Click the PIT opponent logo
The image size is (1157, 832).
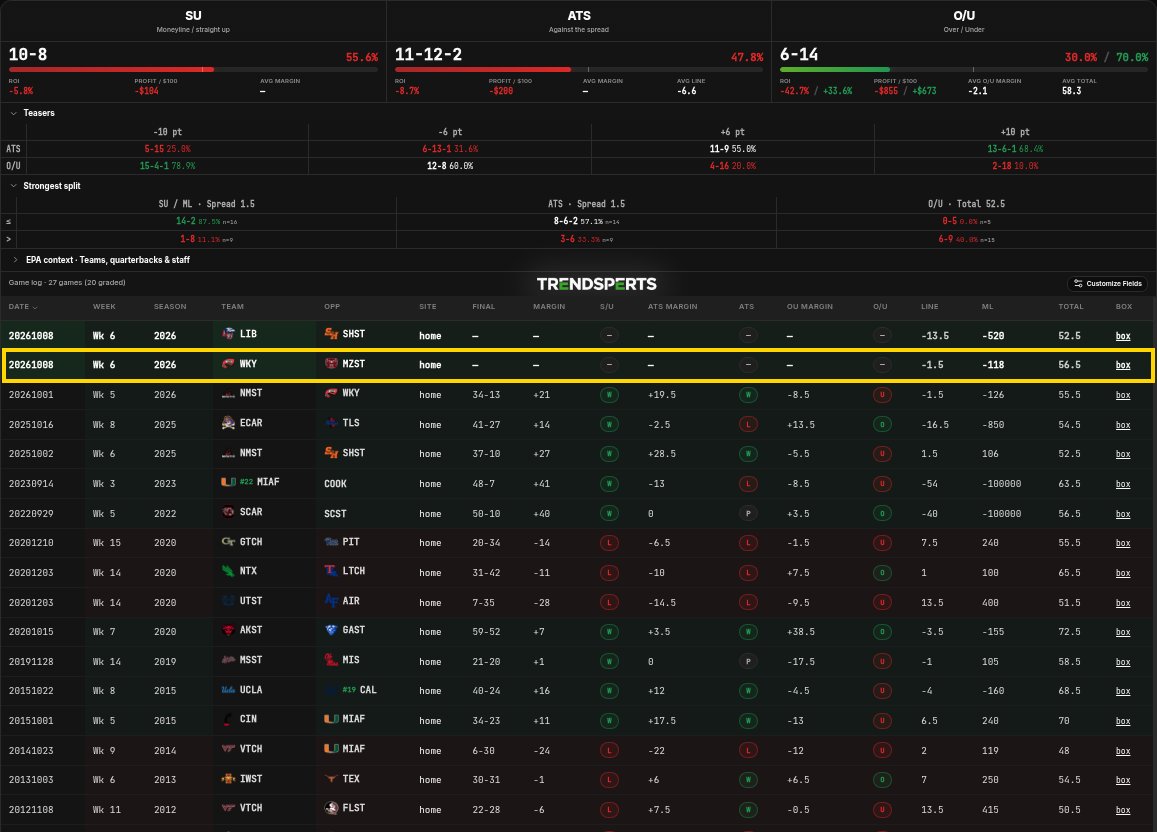(331, 541)
